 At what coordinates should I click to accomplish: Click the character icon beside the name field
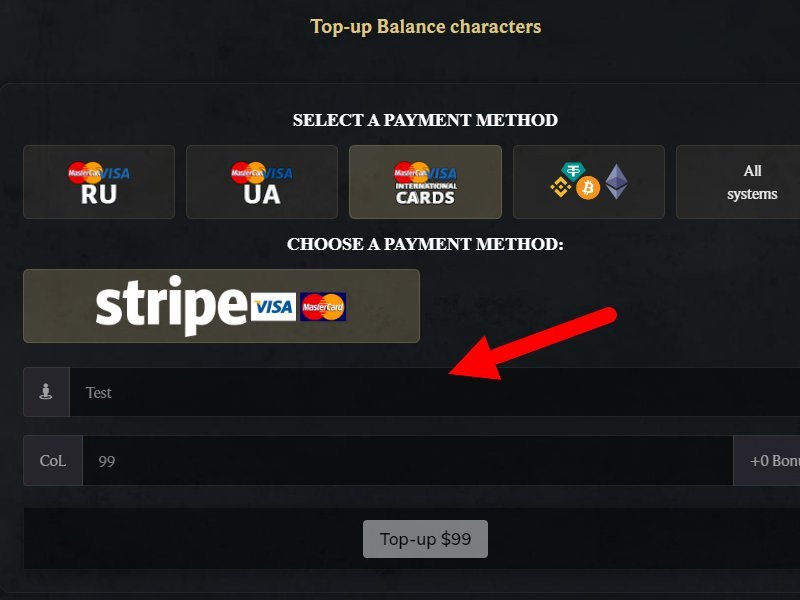(x=46, y=392)
